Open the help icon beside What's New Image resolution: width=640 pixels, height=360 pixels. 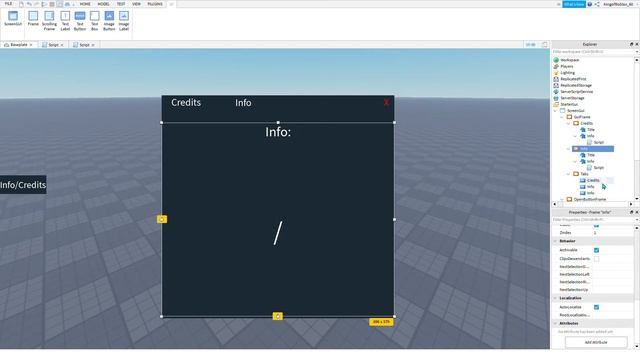[x=589, y=4]
